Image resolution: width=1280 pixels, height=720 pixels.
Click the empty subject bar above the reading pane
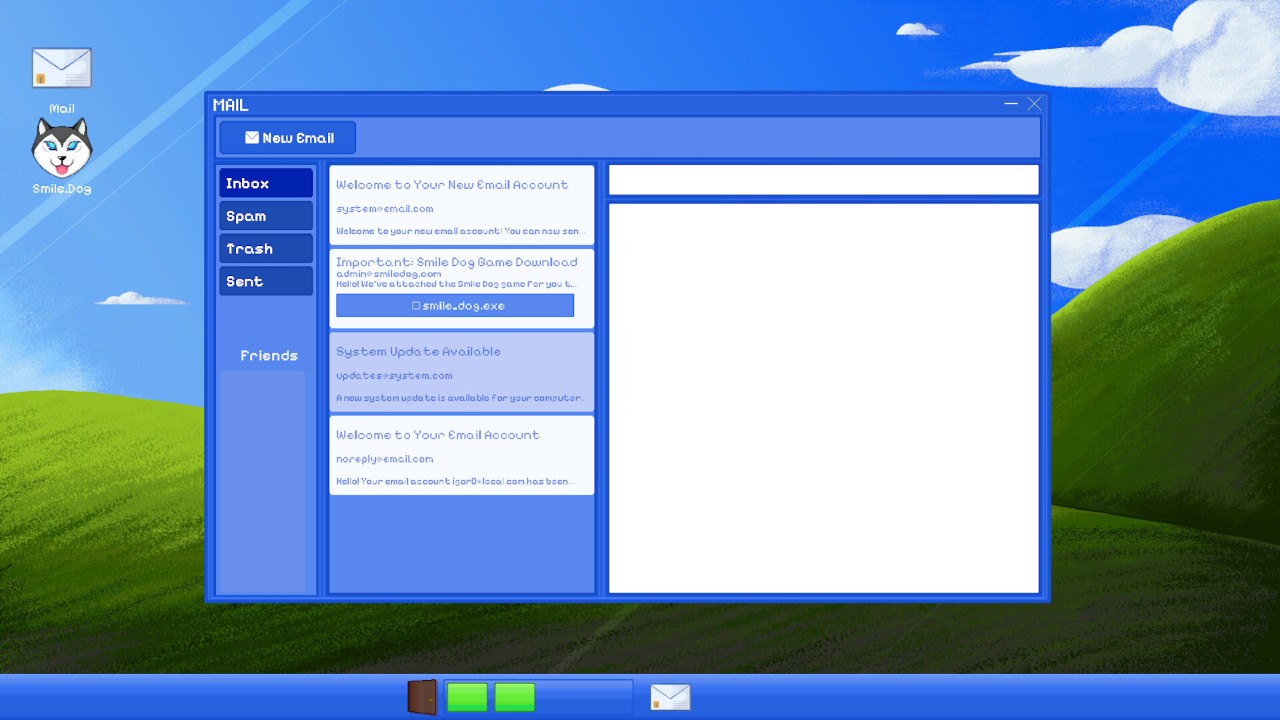click(823, 180)
